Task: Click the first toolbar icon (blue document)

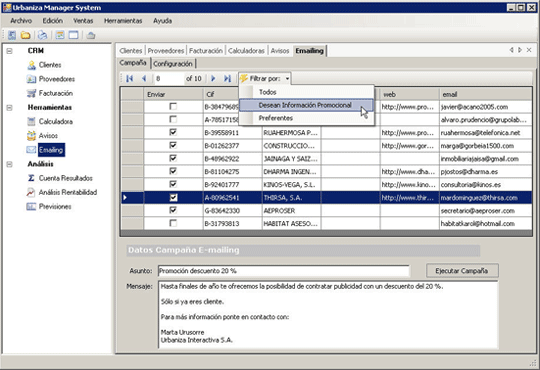Action: coord(12,35)
